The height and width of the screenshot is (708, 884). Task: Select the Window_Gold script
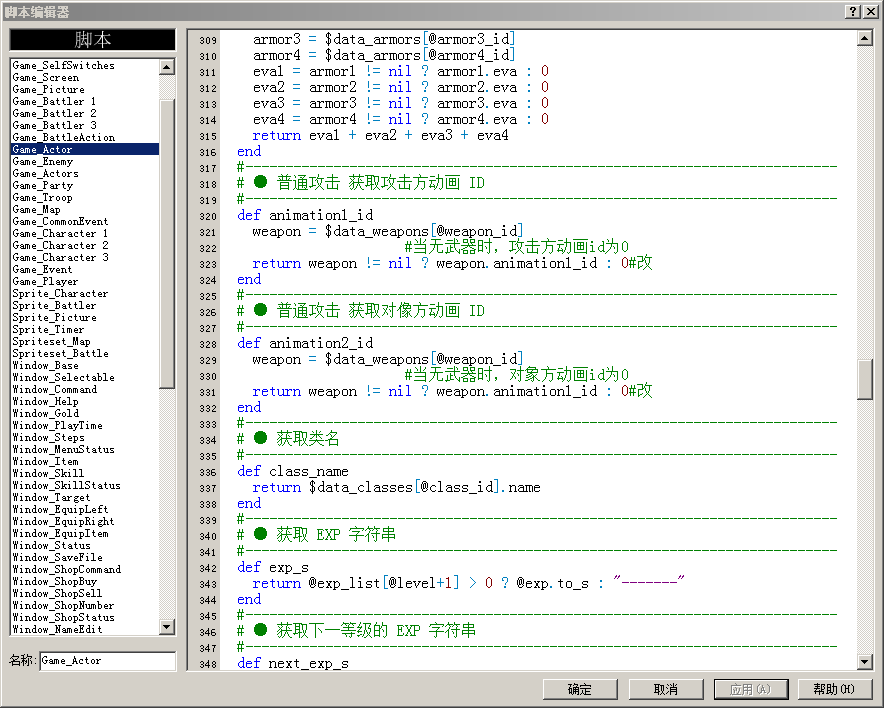point(85,413)
